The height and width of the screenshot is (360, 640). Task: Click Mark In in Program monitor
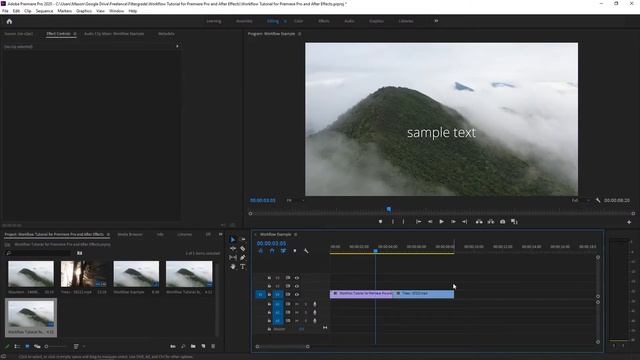point(393,222)
